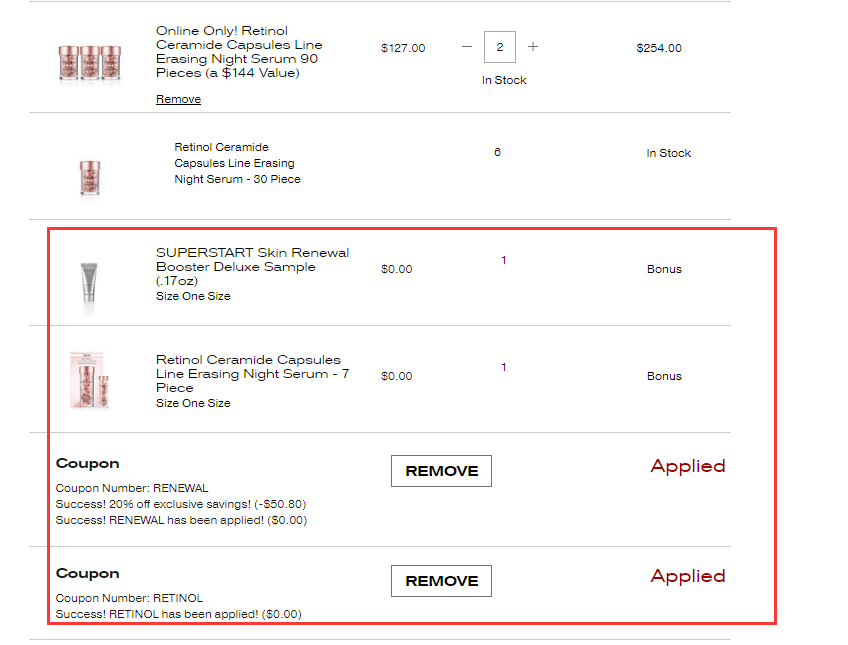This screenshot has height=645, width=848.
Task: Click the 20% off exclusive savings message
Action: click(181, 504)
